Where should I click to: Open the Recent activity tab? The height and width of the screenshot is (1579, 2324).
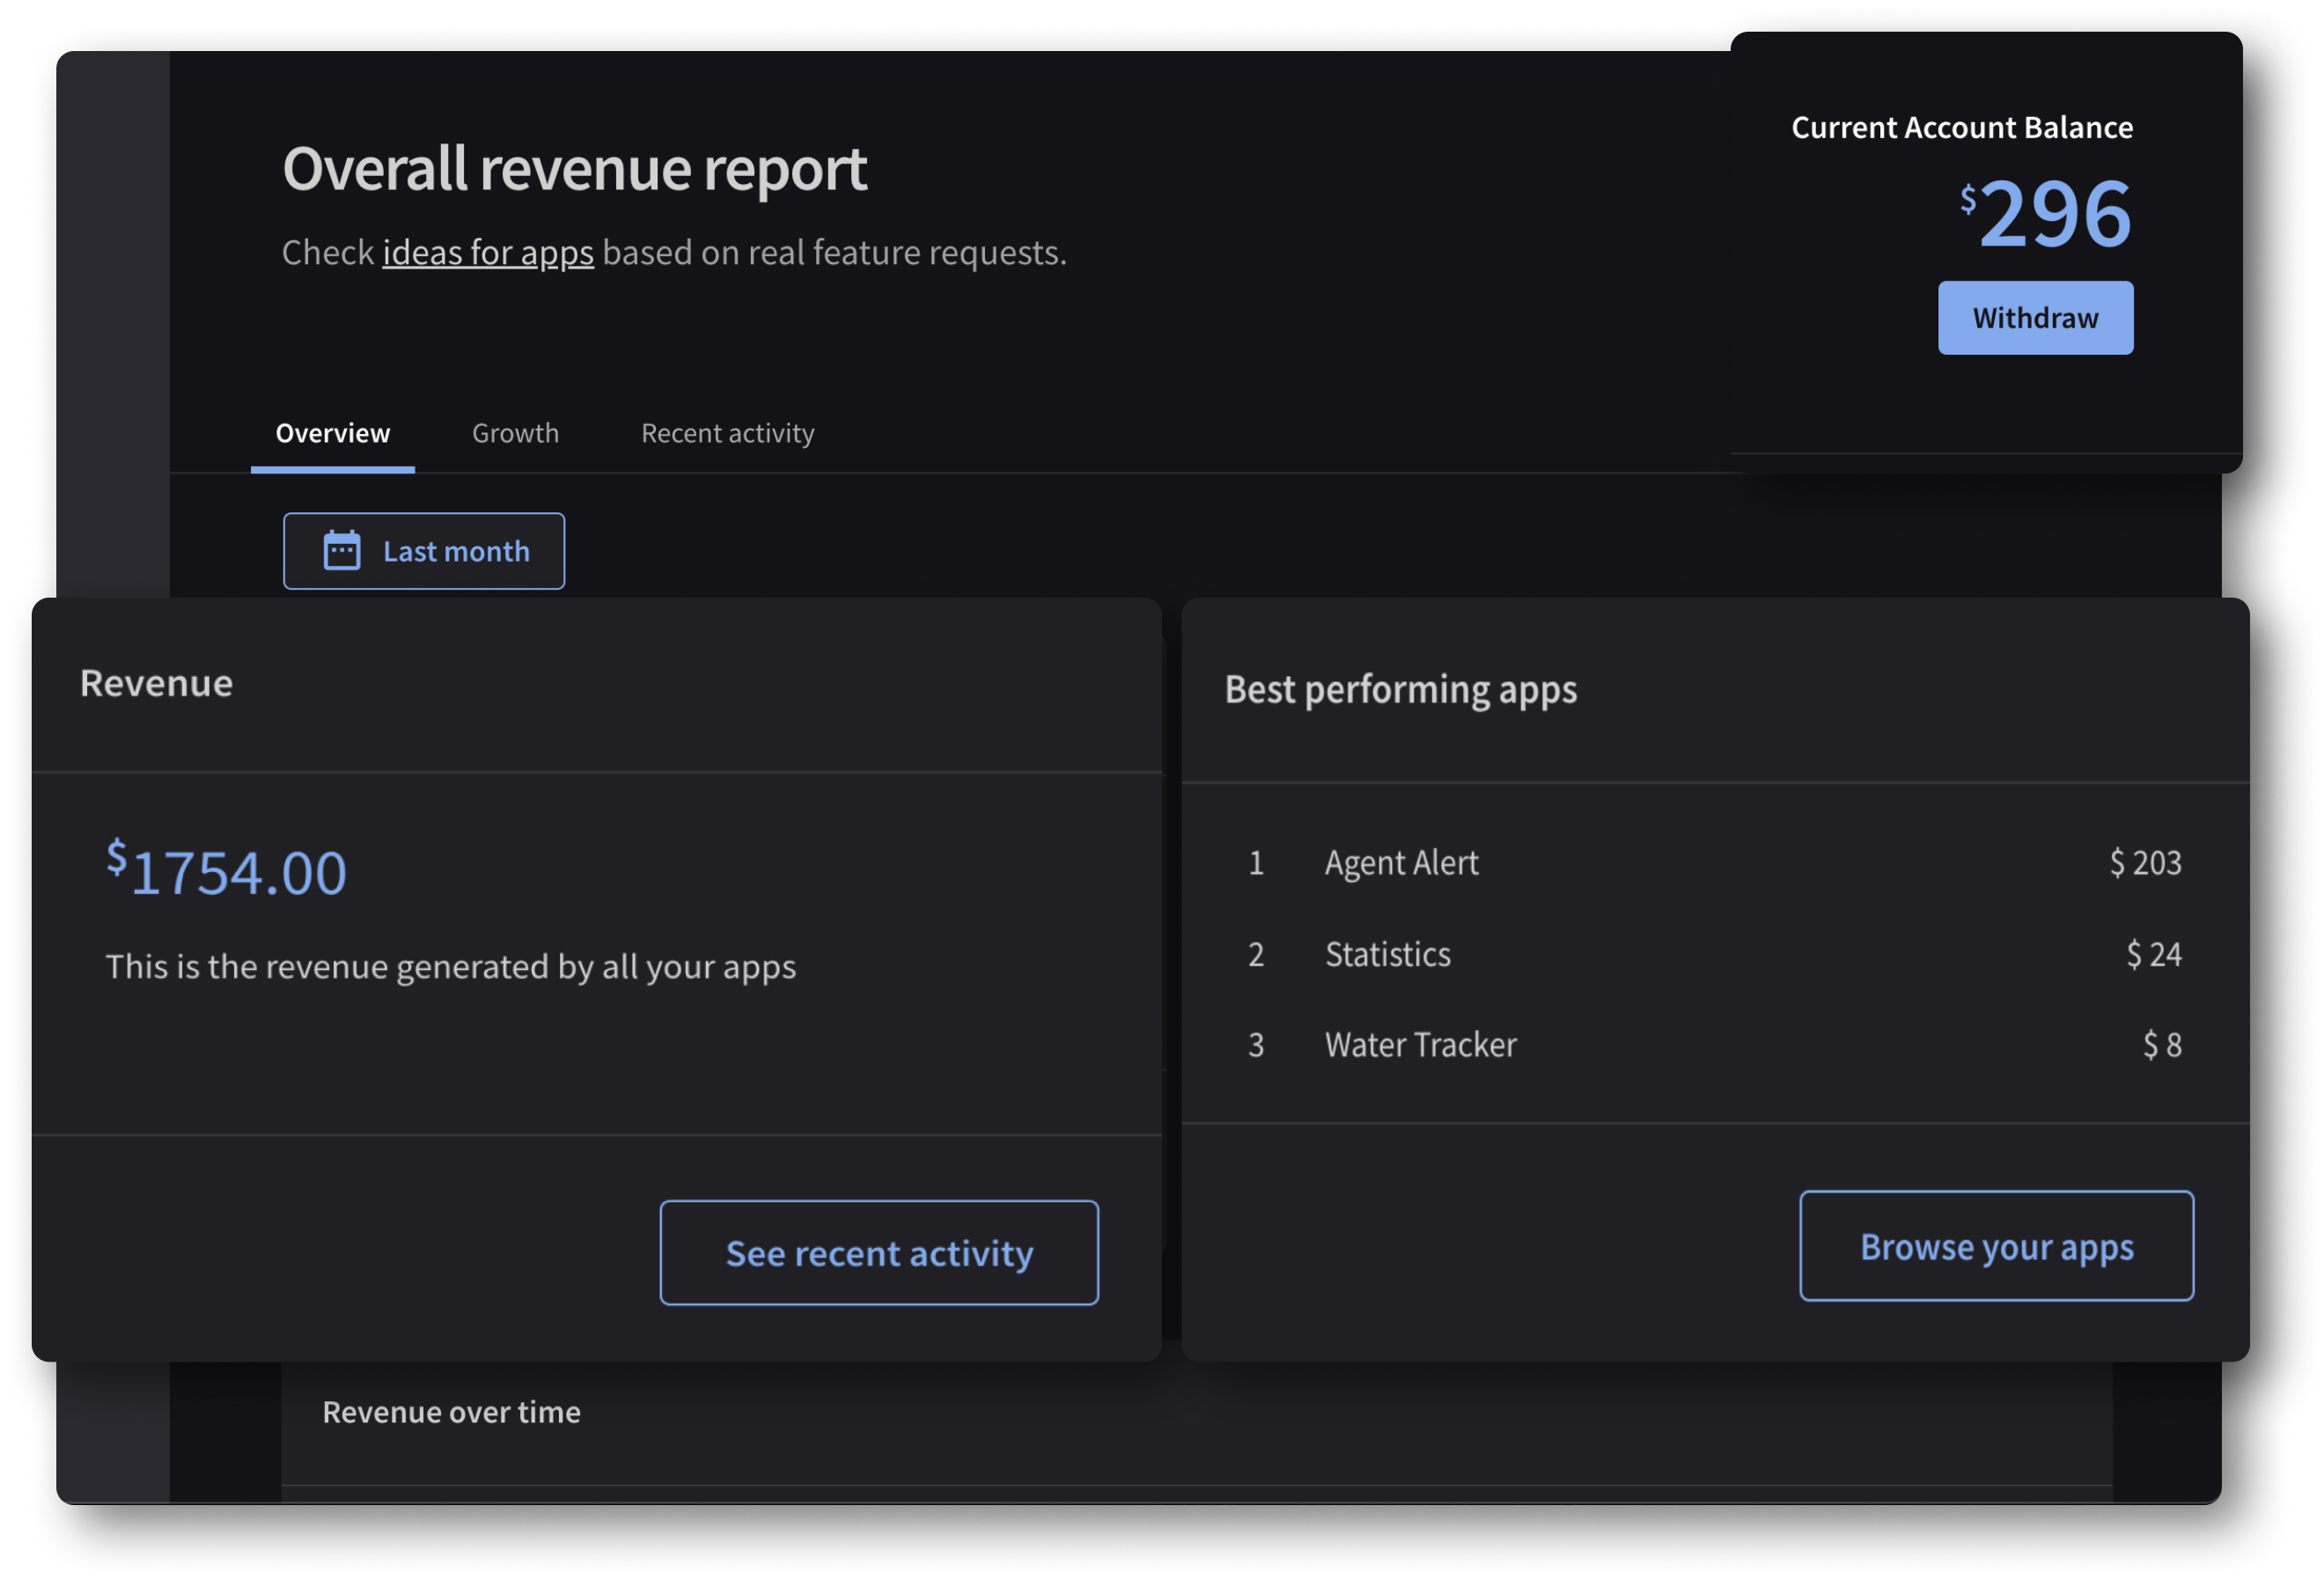point(727,433)
